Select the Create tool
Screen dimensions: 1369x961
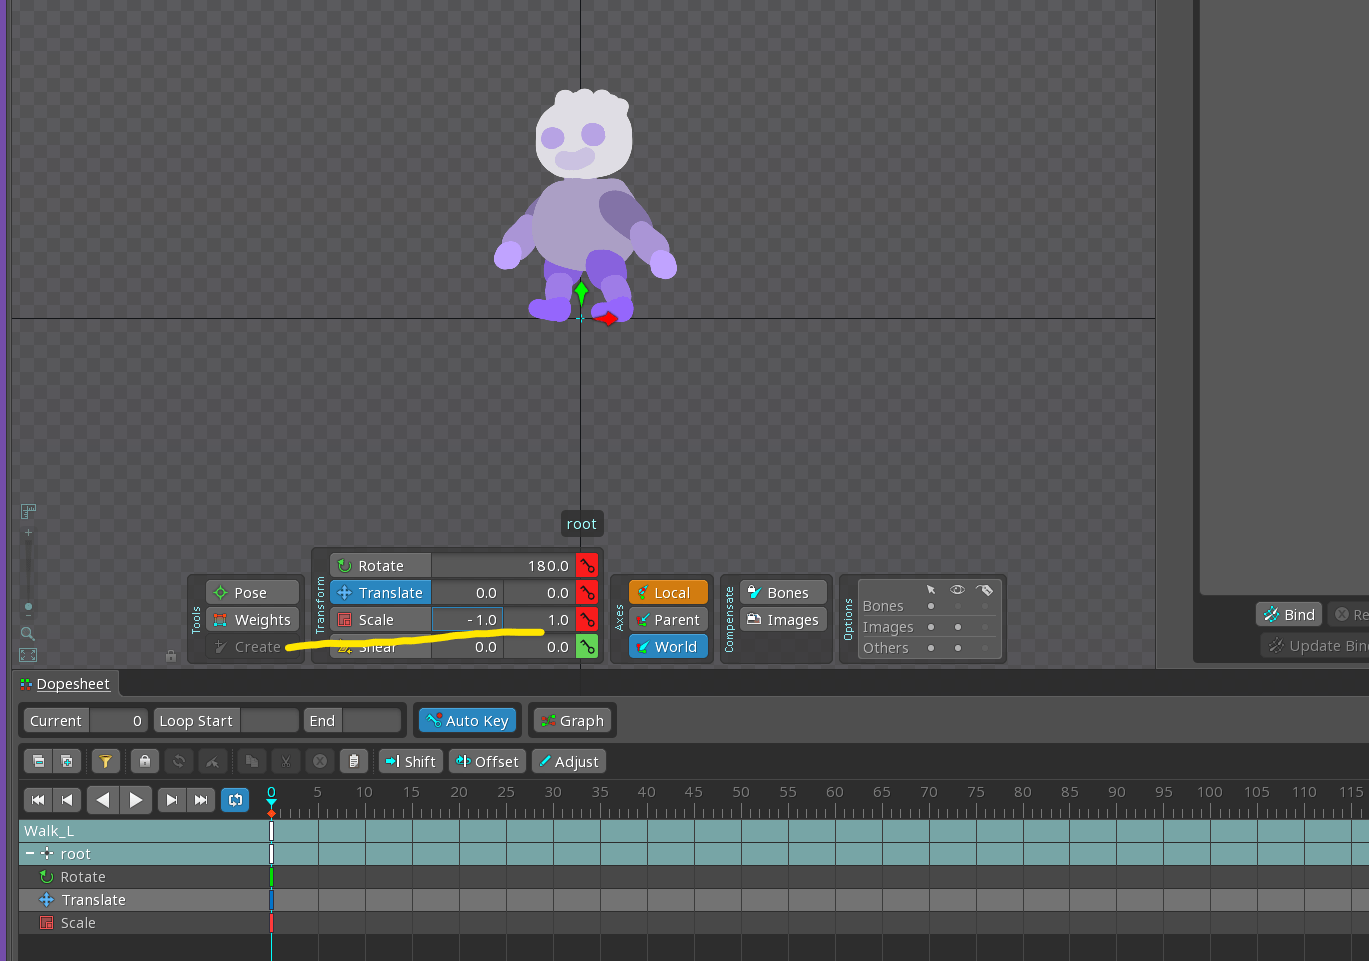coord(253,647)
